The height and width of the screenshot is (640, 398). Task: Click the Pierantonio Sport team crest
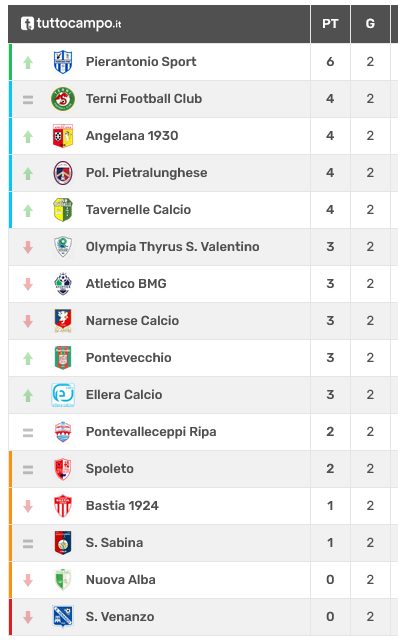(x=63, y=62)
